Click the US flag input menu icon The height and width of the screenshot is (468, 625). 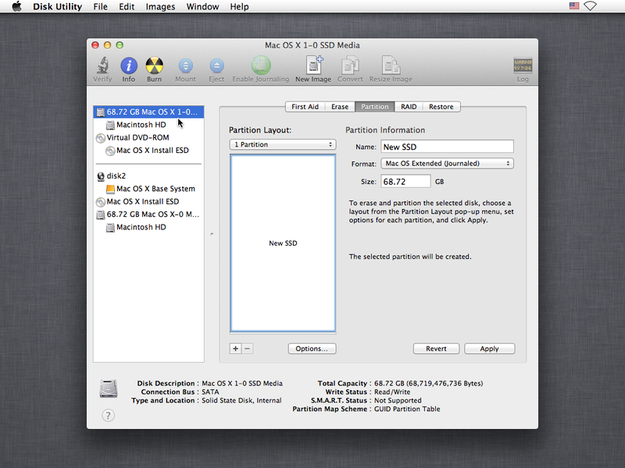point(574,6)
